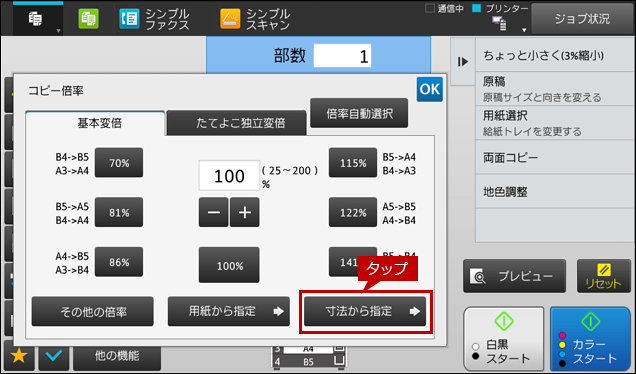Tap the blue checkmark icon

click(x=54, y=356)
